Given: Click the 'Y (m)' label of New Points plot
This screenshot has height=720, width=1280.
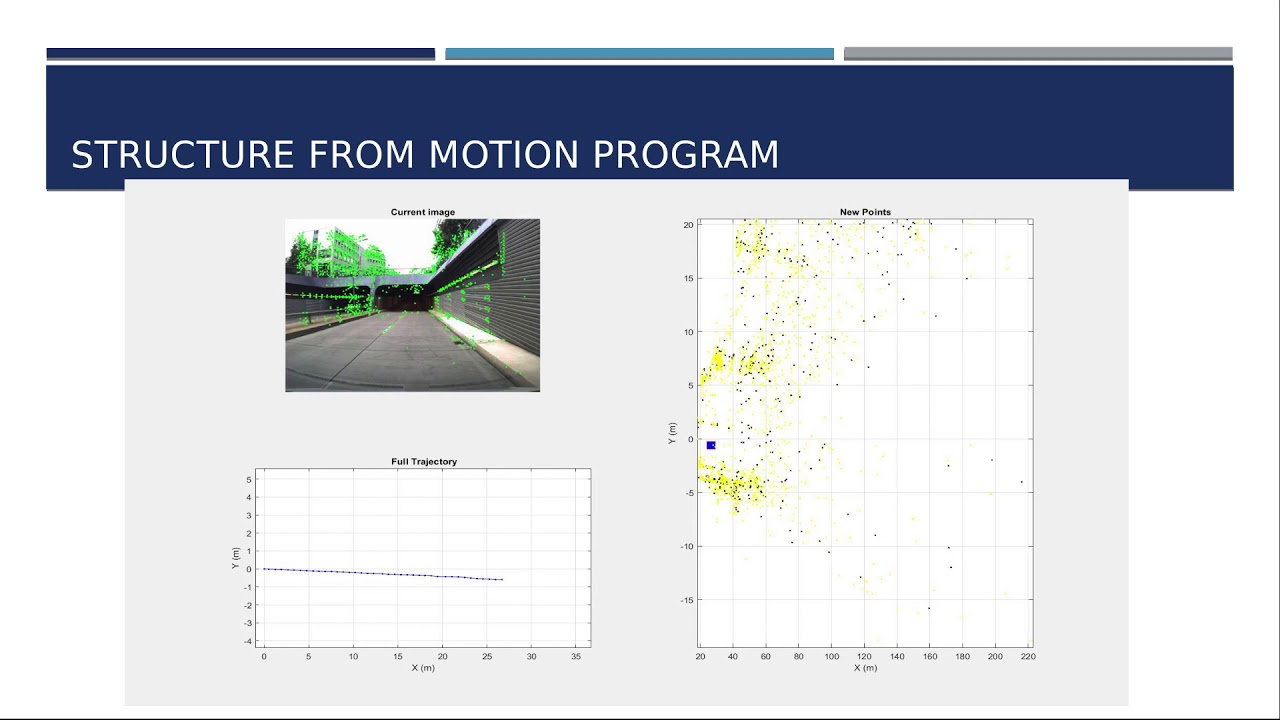Looking at the screenshot, I should [673, 432].
